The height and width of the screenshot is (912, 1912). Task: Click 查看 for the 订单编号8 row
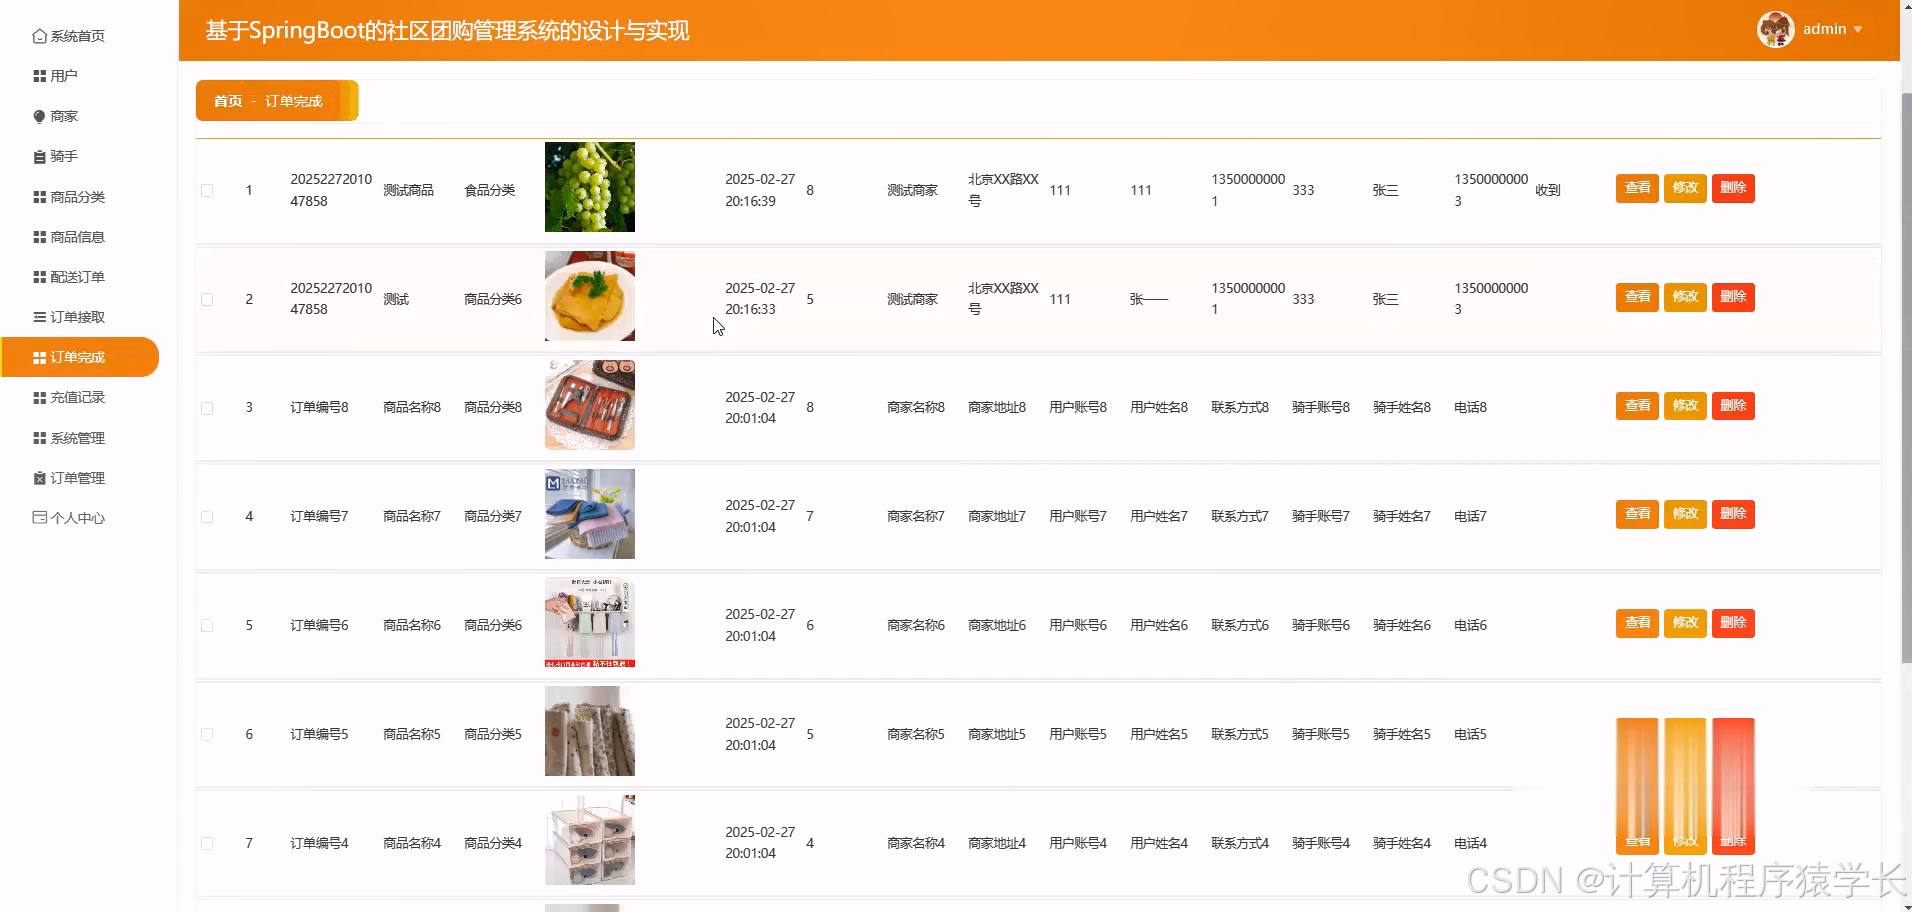1637,406
